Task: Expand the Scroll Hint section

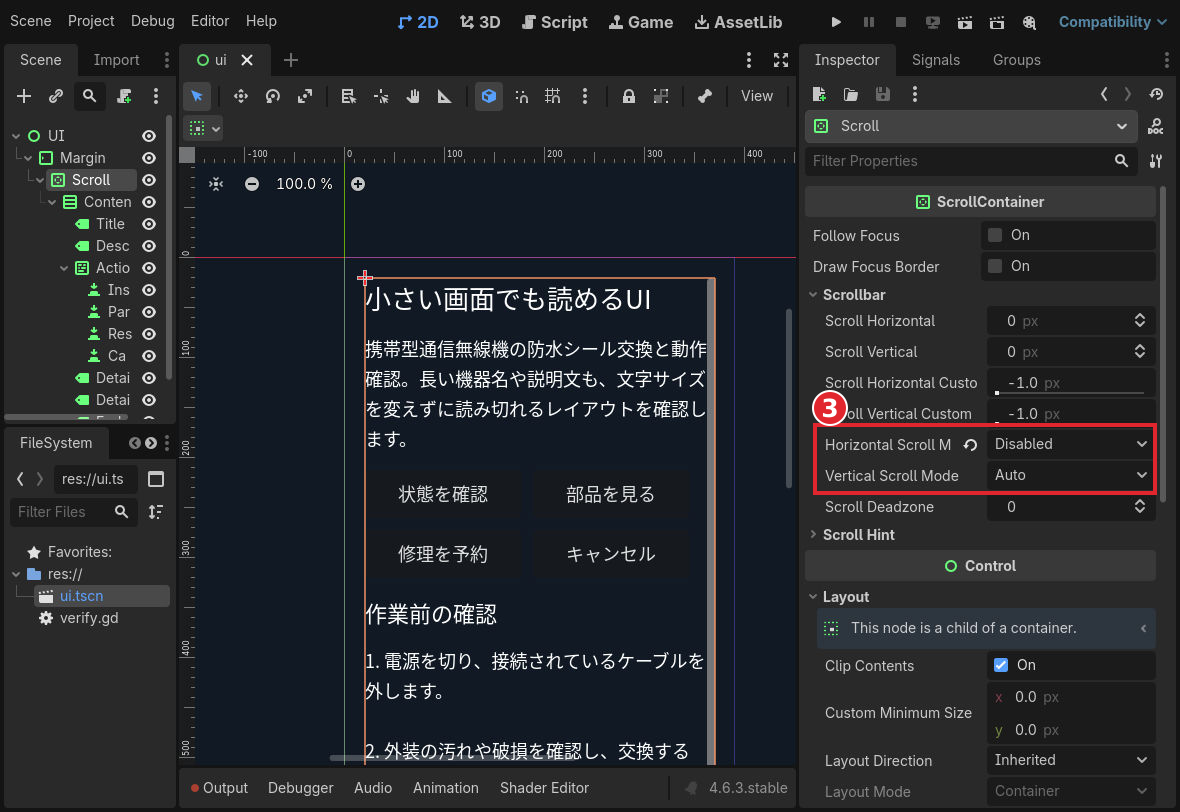Action: 858,535
